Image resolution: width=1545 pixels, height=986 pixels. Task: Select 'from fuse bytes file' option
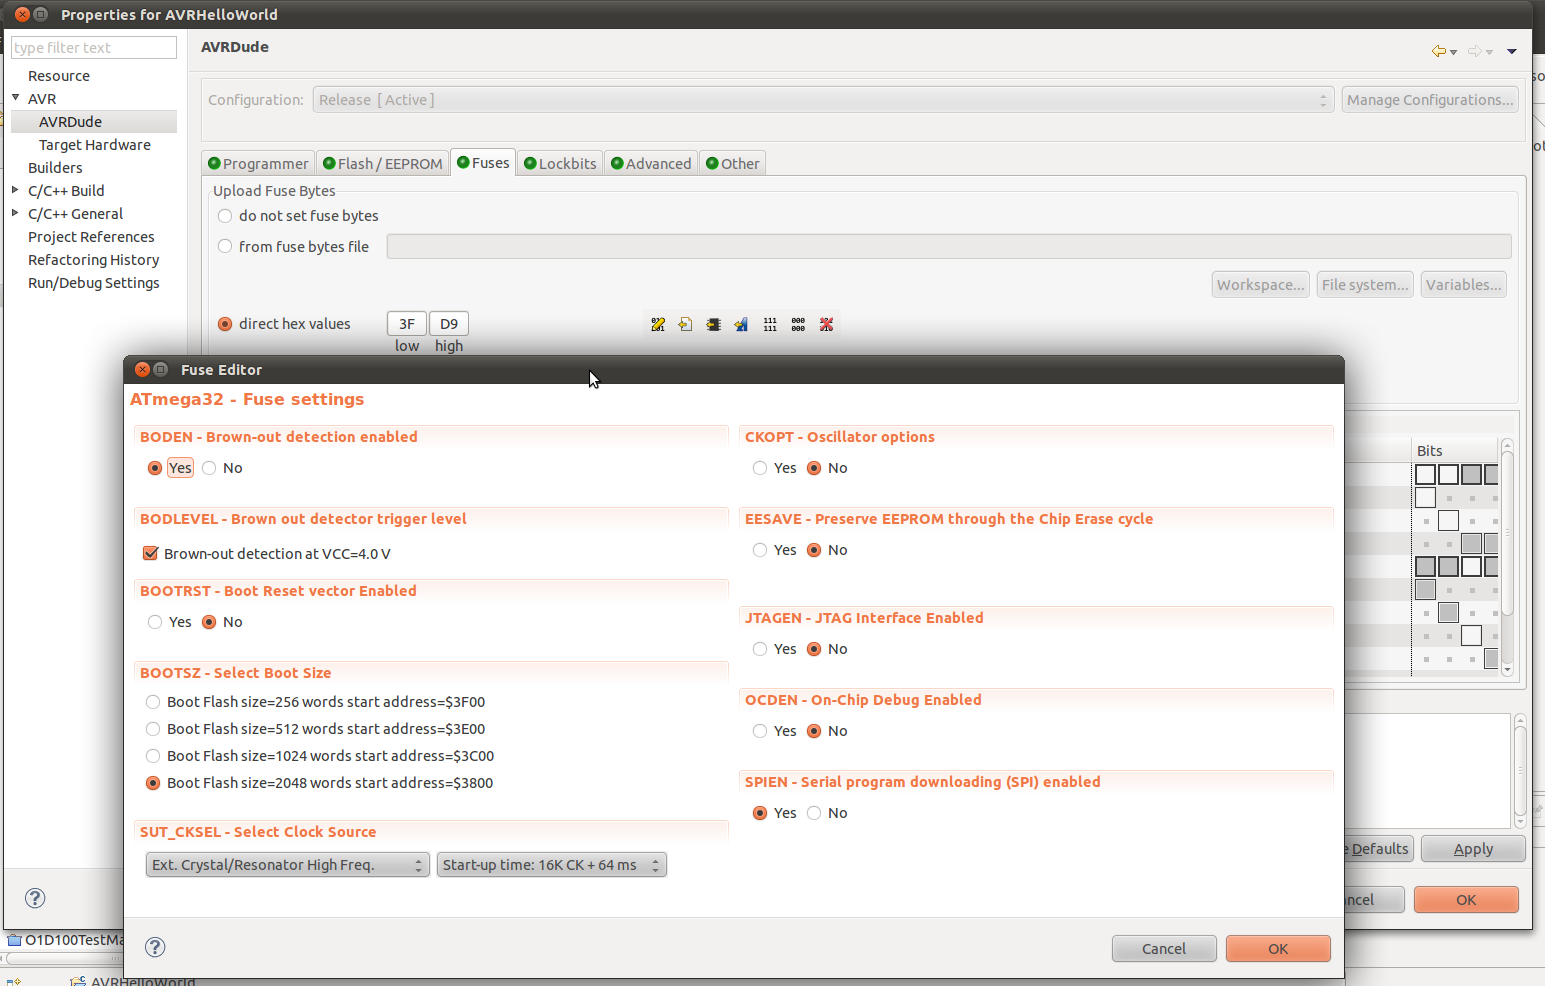click(225, 246)
